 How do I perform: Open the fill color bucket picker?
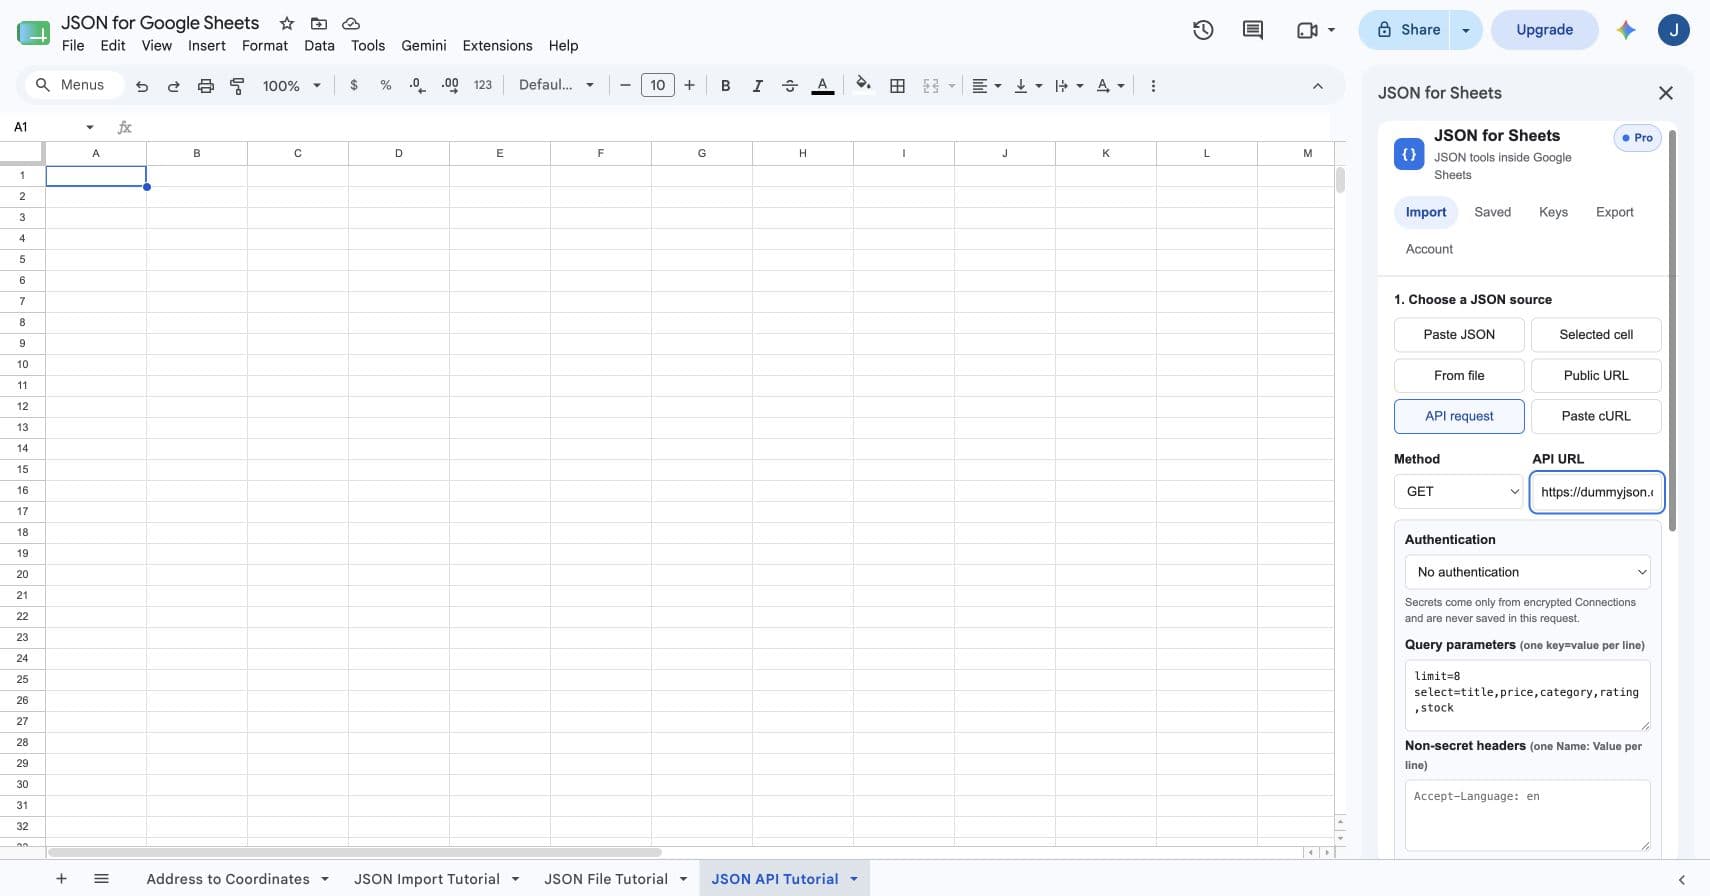pyautogui.click(x=864, y=85)
